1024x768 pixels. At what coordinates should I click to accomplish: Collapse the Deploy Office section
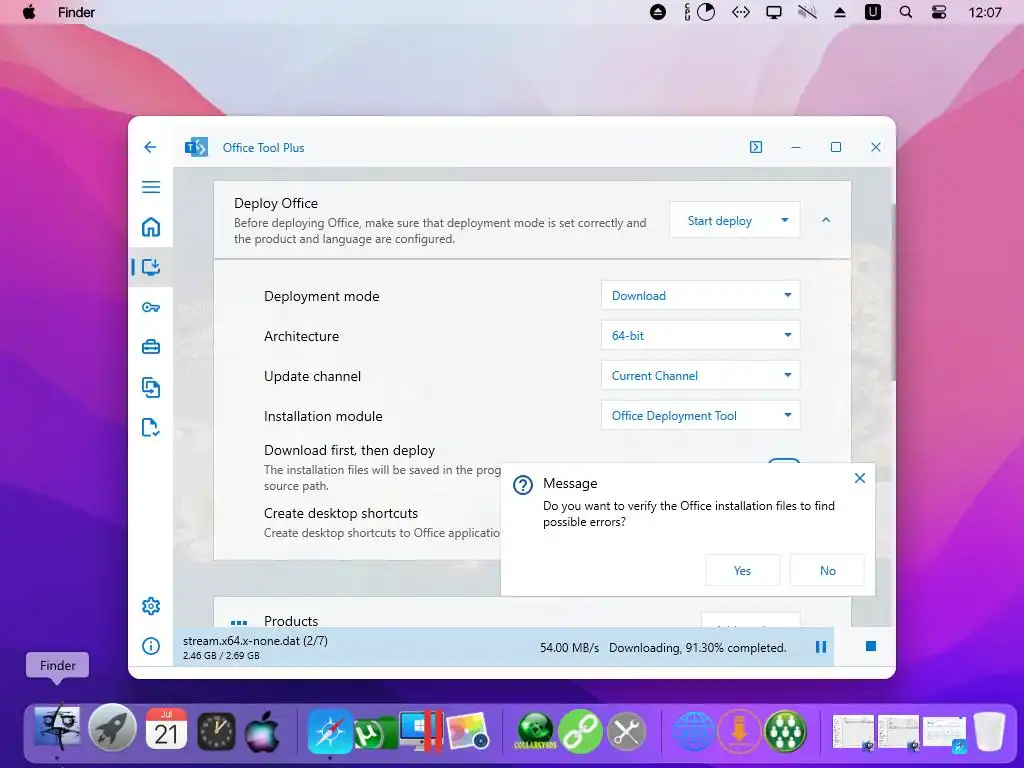coord(825,220)
